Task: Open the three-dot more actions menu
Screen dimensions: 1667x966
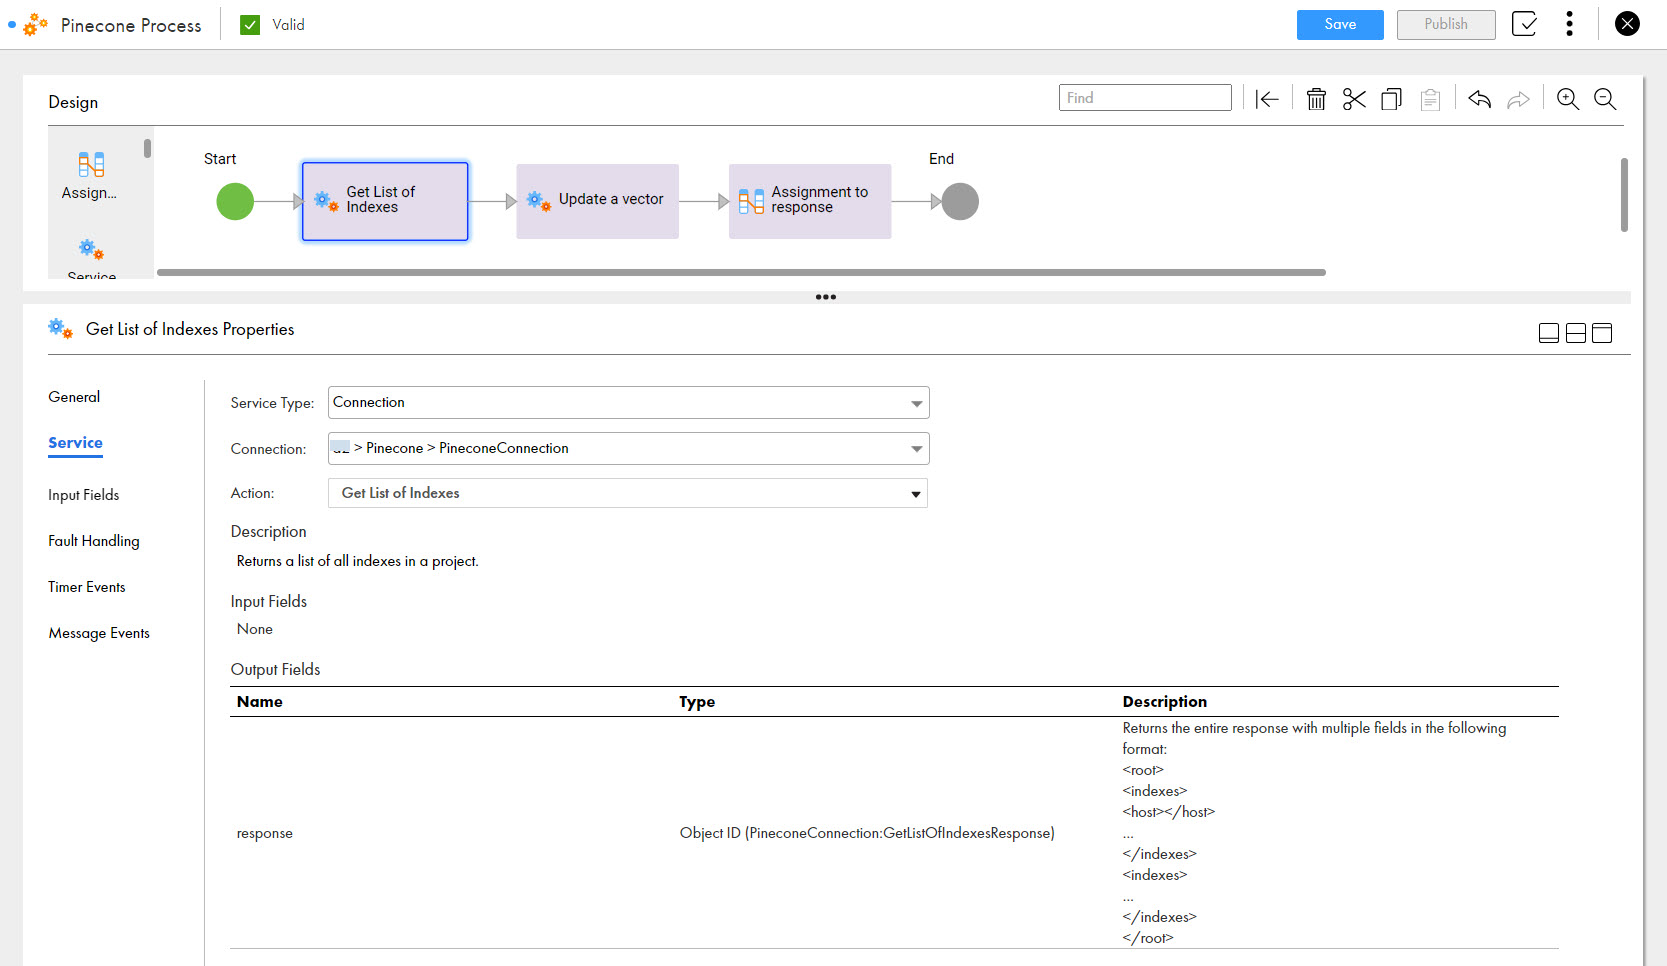Action: 1569,24
